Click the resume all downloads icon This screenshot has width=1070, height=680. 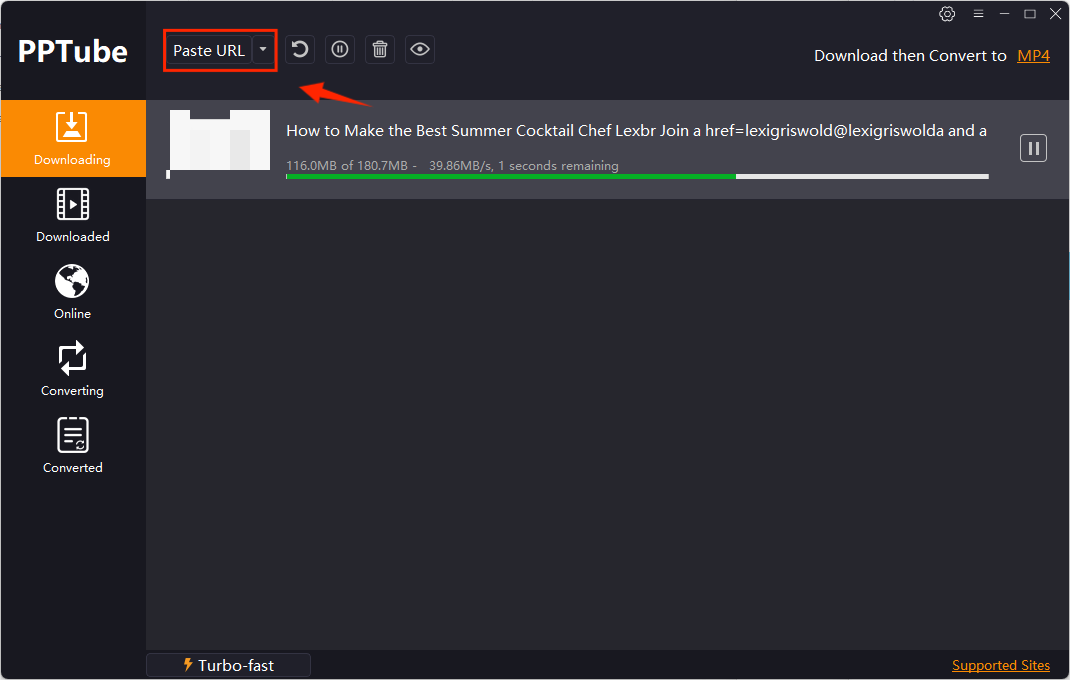click(x=299, y=50)
